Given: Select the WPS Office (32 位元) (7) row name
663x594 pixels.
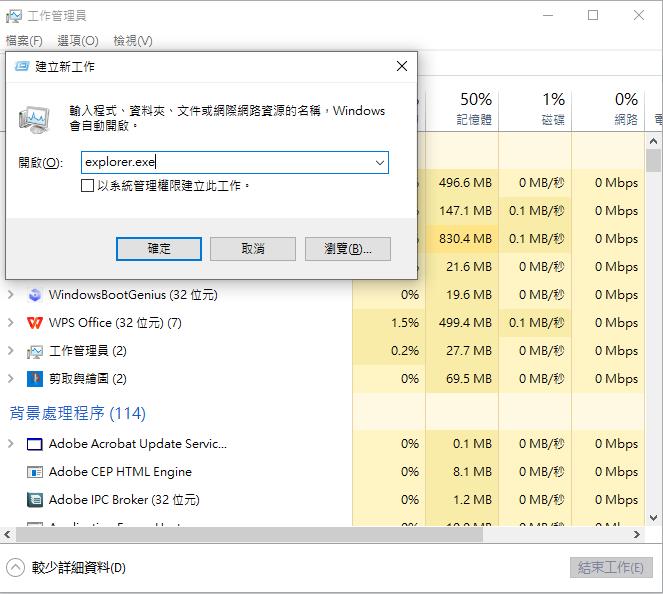Looking at the screenshot, I should pos(115,323).
